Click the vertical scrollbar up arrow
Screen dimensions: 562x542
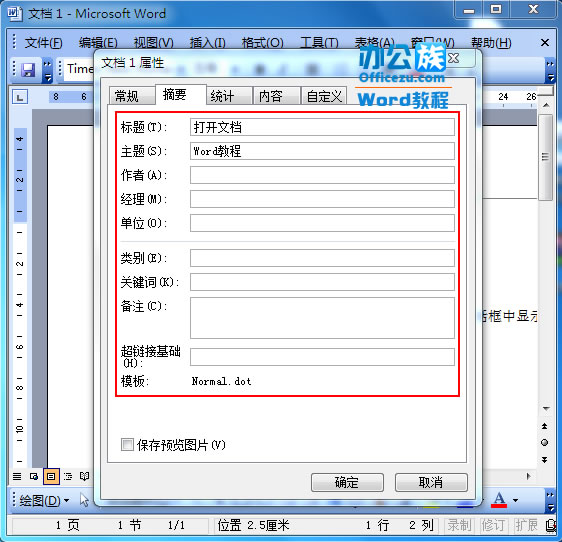[x=546, y=105]
